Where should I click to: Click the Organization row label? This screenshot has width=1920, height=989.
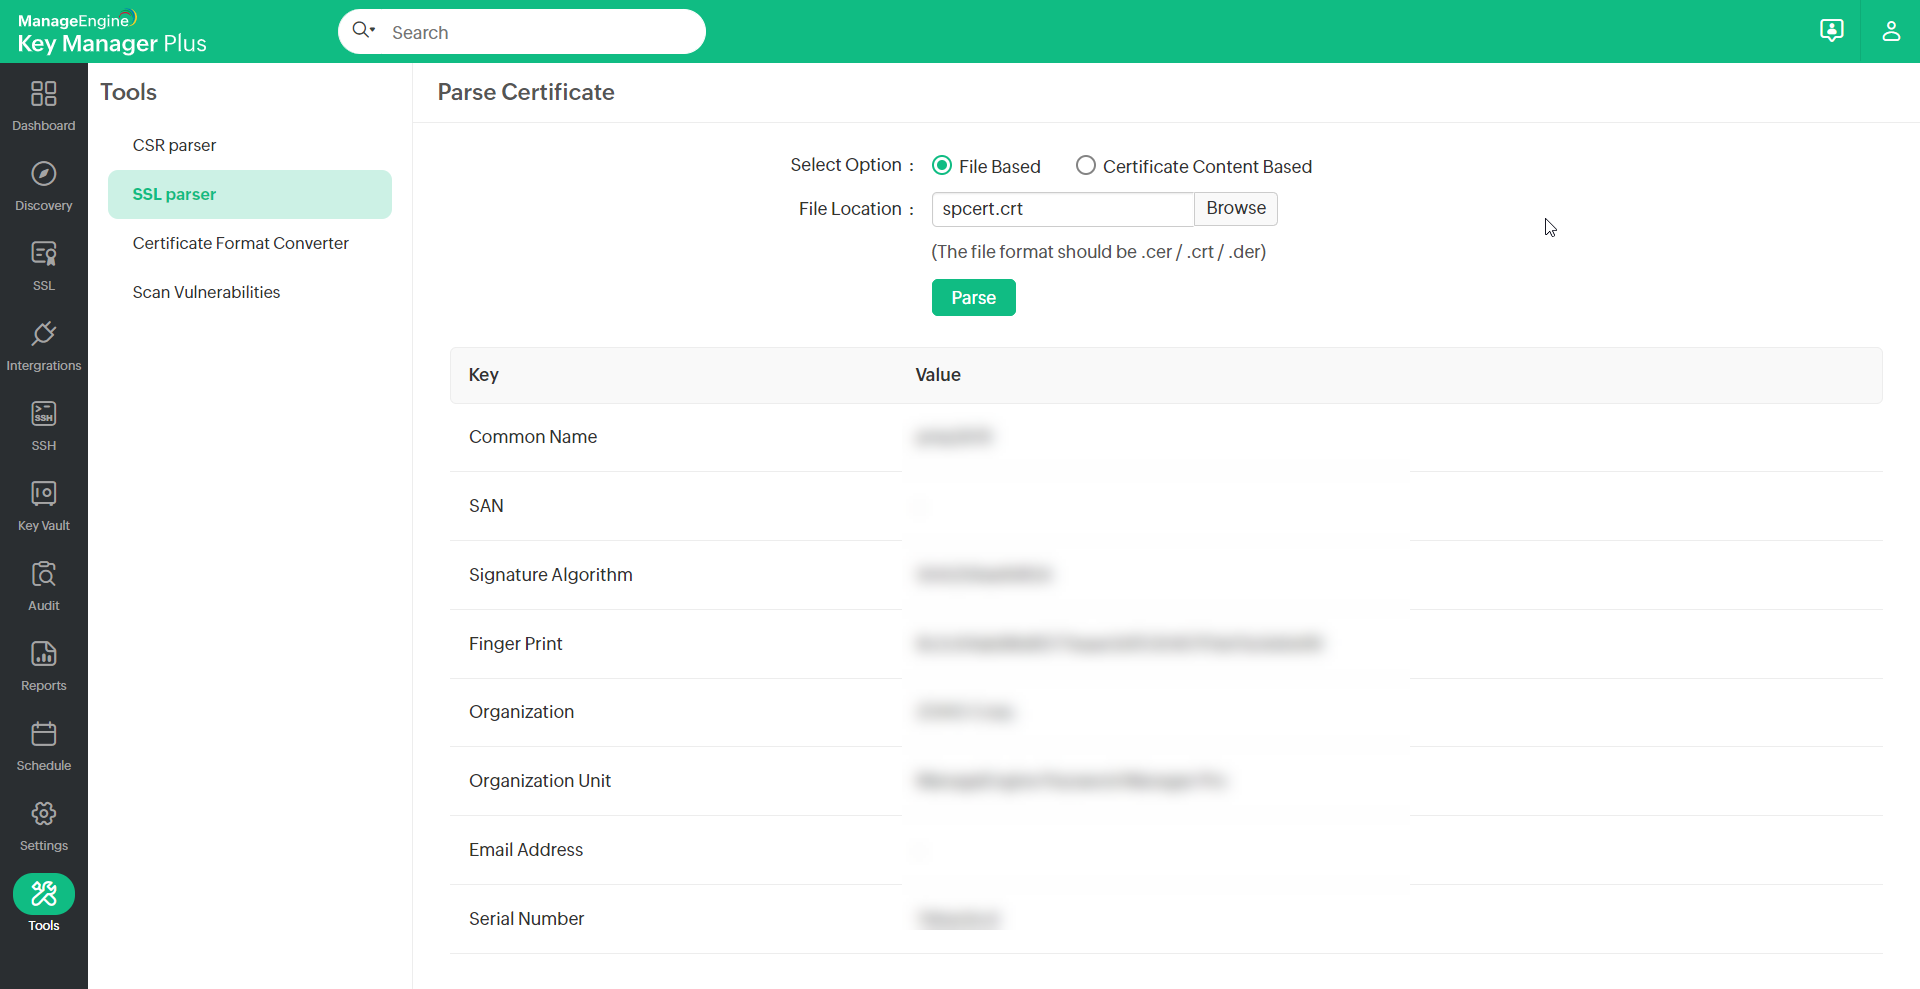coord(522,712)
